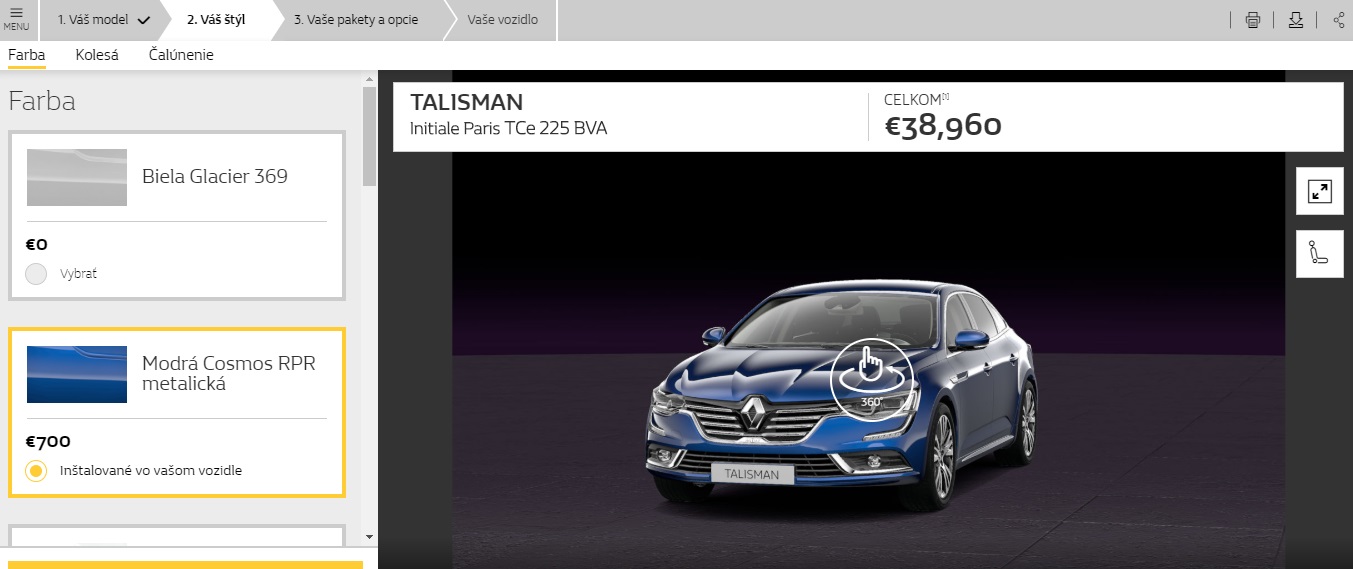Image resolution: width=1353 pixels, height=569 pixels.
Task: Click the download icon
Action: click(x=1296, y=19)
